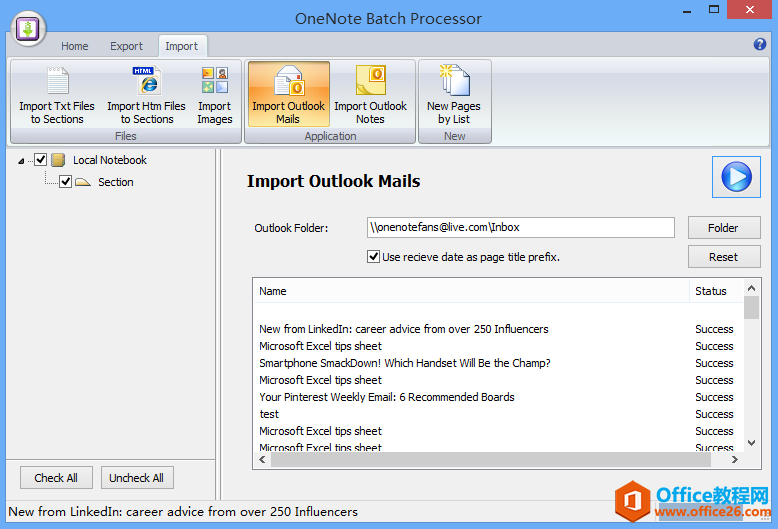Click Success status of 'test' row
Screen dimensions: 778x529
(714, 414)
